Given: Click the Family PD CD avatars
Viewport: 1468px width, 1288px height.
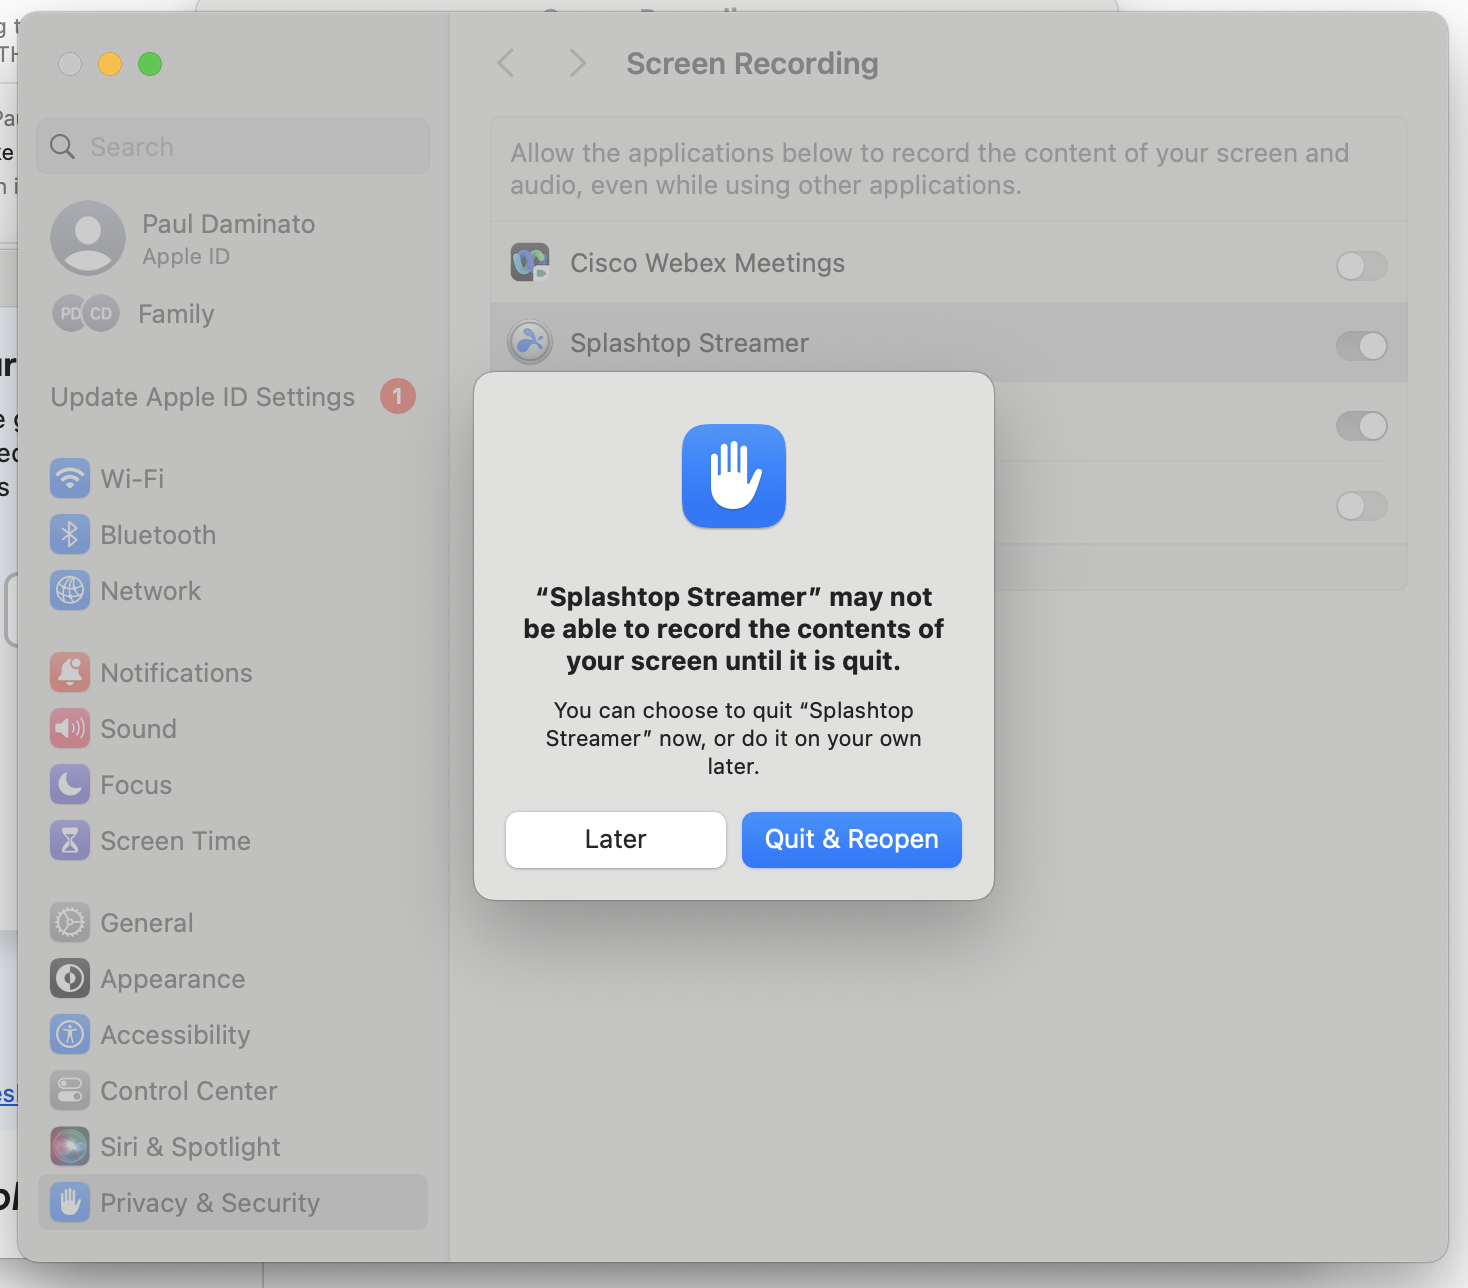Looking at the screenshot, I should 86,314.
